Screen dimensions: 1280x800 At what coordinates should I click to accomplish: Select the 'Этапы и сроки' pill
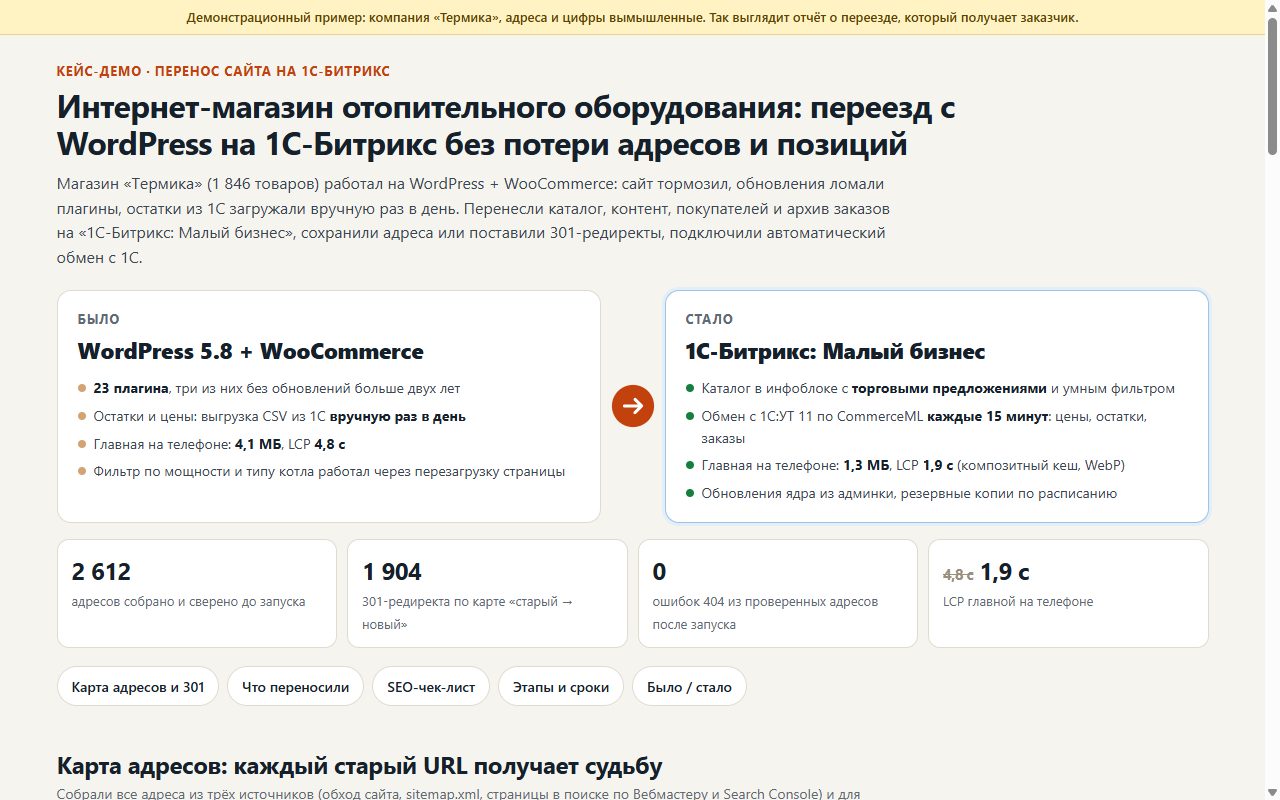click(x=561, y=687)
